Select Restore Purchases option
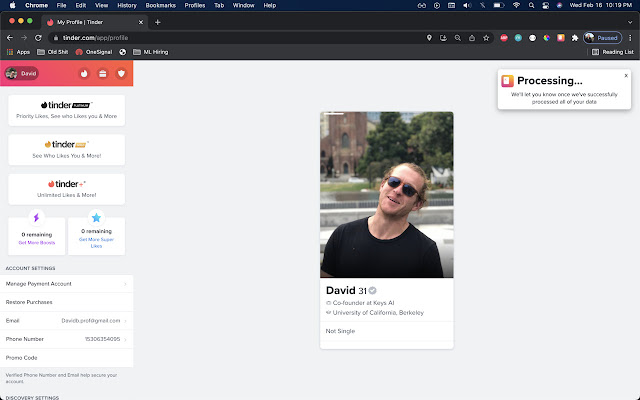Screen dimensions: 640x400 [67, 302]
